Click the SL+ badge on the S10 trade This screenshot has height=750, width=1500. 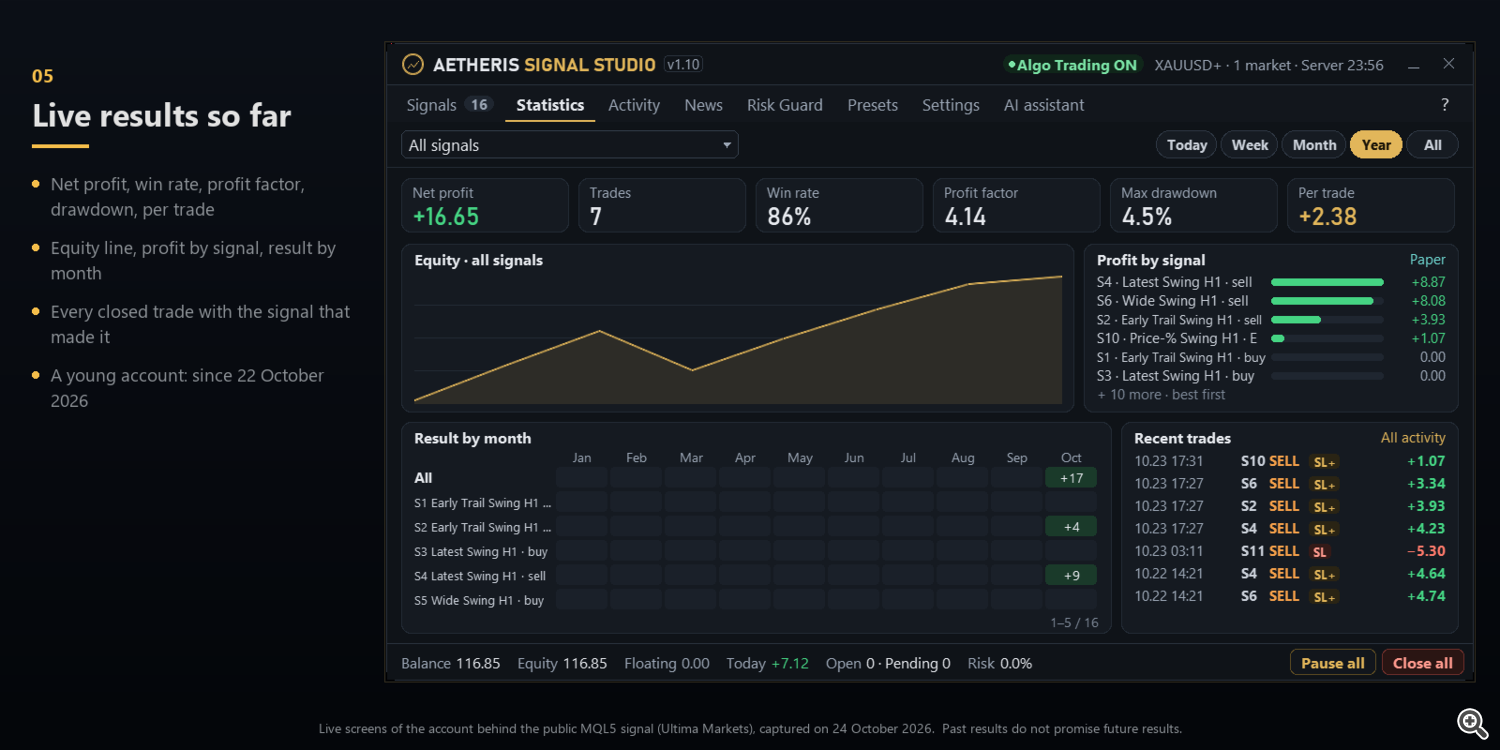tap(1324, 462)
